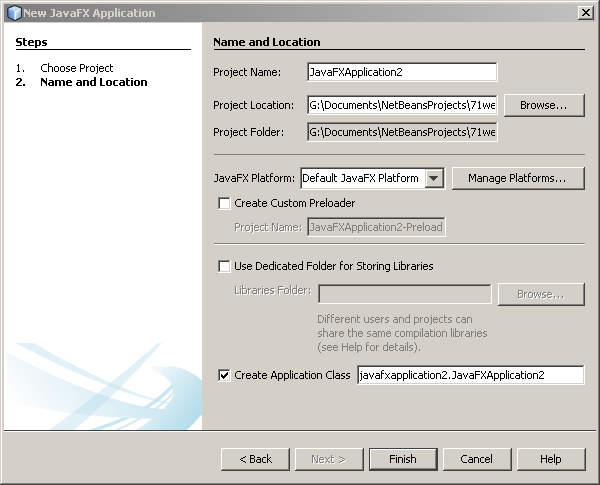Click the JavaFX Platform label

tap(254, 178)
